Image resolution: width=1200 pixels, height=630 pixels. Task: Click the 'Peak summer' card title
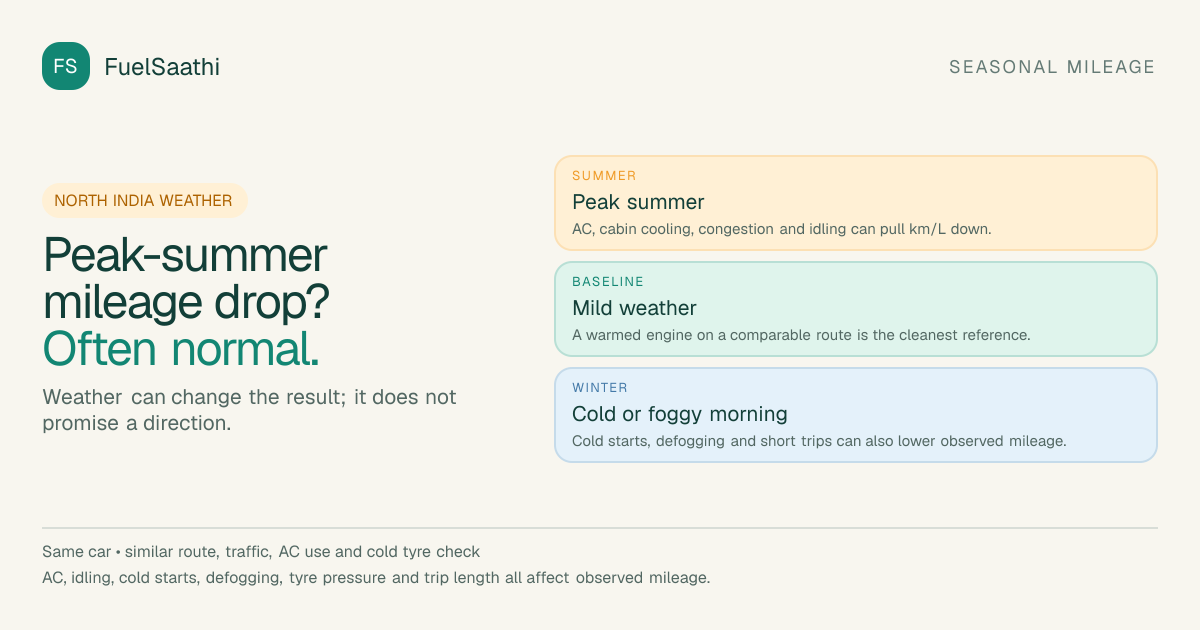(x=638, y=202)
